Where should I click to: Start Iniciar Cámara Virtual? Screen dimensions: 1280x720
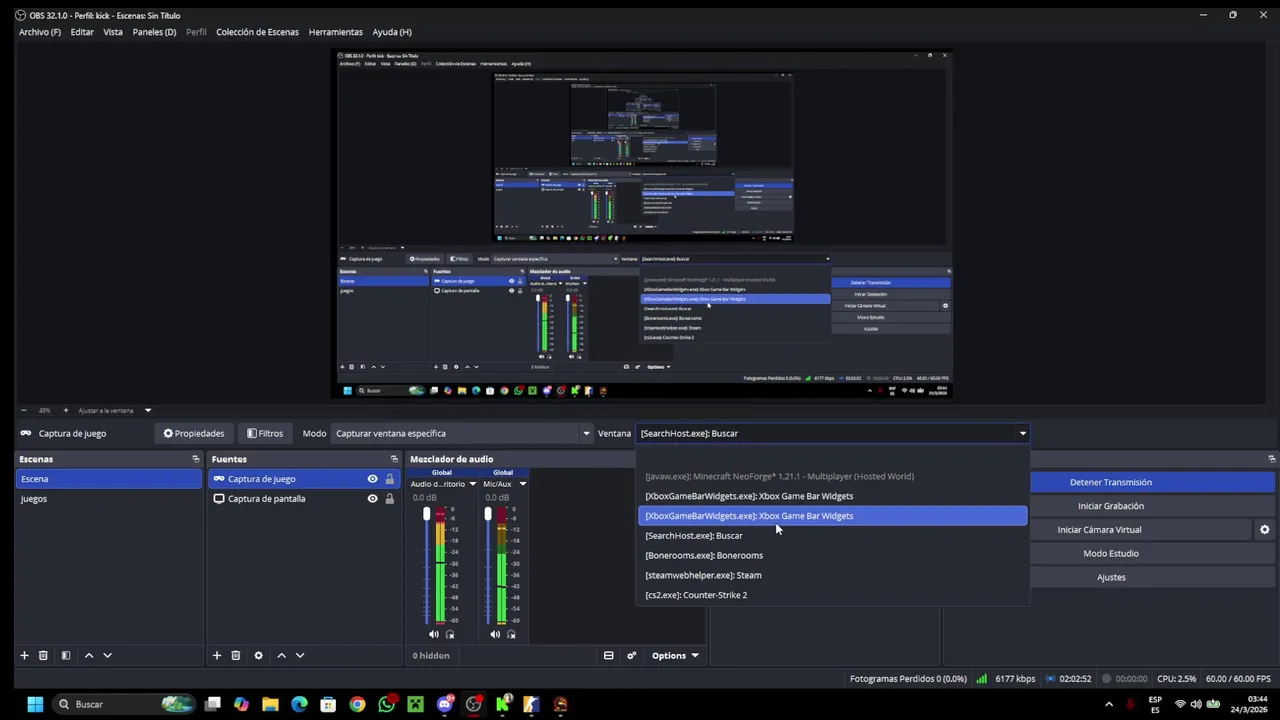pos(1099,530)
